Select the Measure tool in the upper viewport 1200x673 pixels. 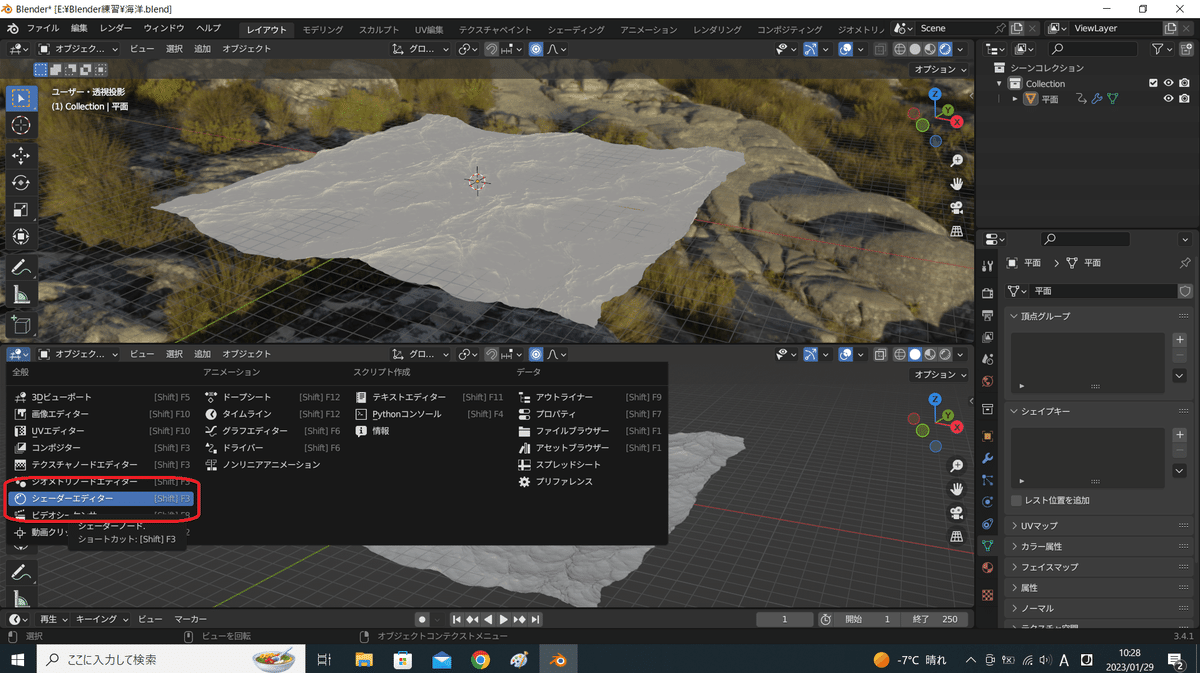[x=21, y=295]
